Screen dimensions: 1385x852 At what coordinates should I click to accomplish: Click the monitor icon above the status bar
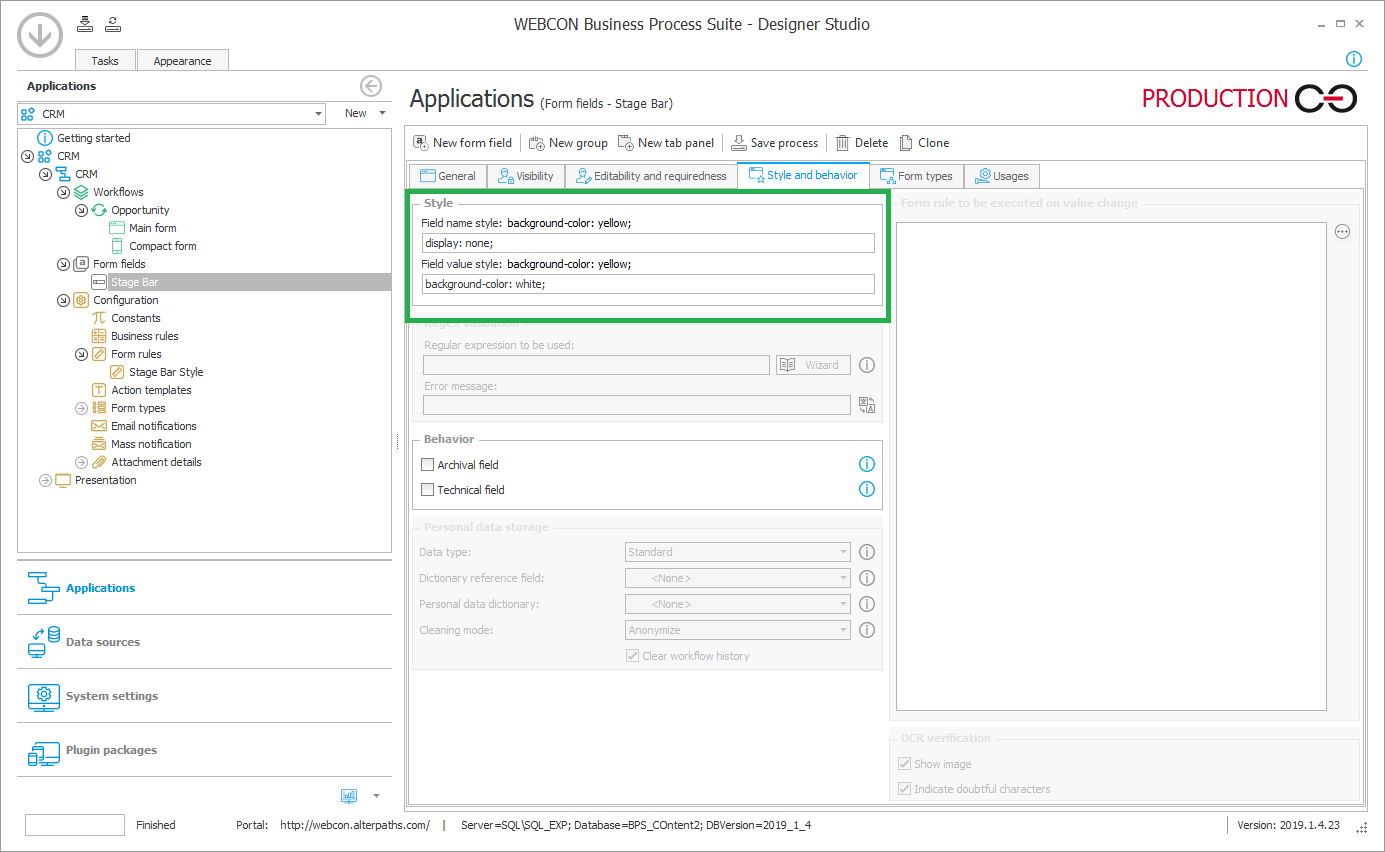pyautogui.click(x=349, y=796)
